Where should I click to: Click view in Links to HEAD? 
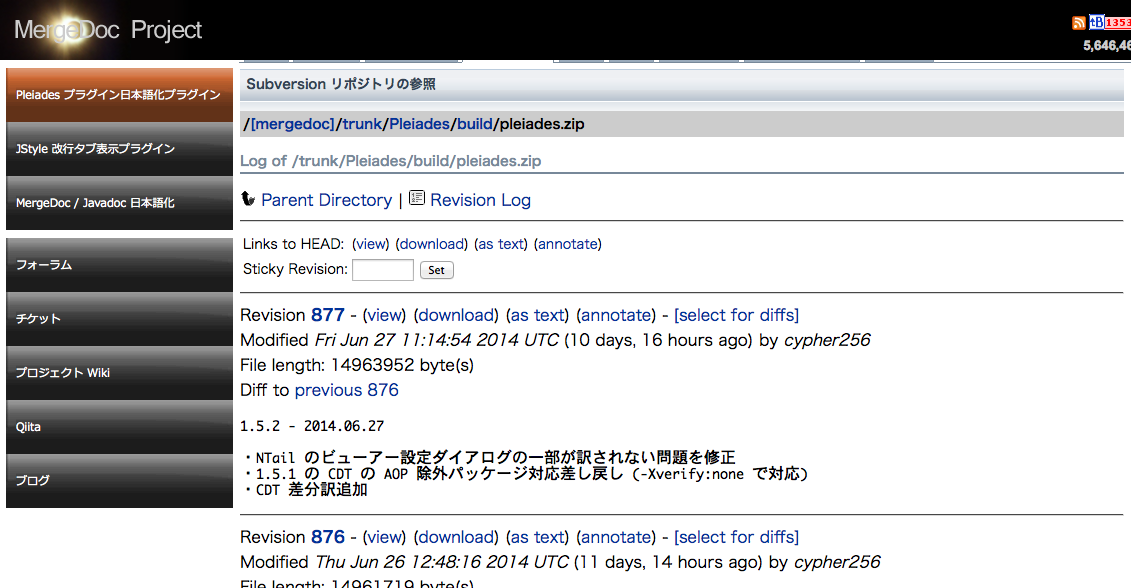click(371, 244)
